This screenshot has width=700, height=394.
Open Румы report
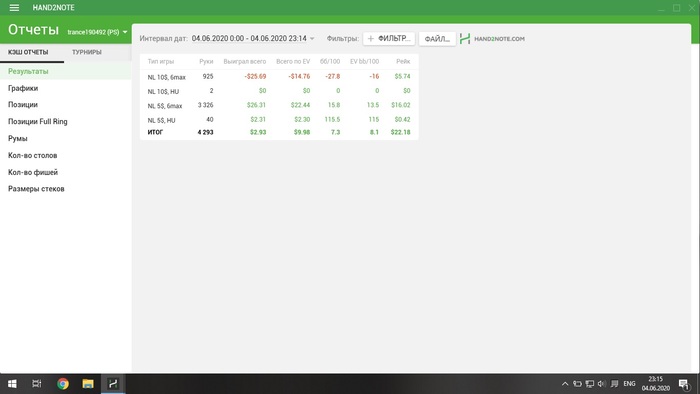click(65, 138)
